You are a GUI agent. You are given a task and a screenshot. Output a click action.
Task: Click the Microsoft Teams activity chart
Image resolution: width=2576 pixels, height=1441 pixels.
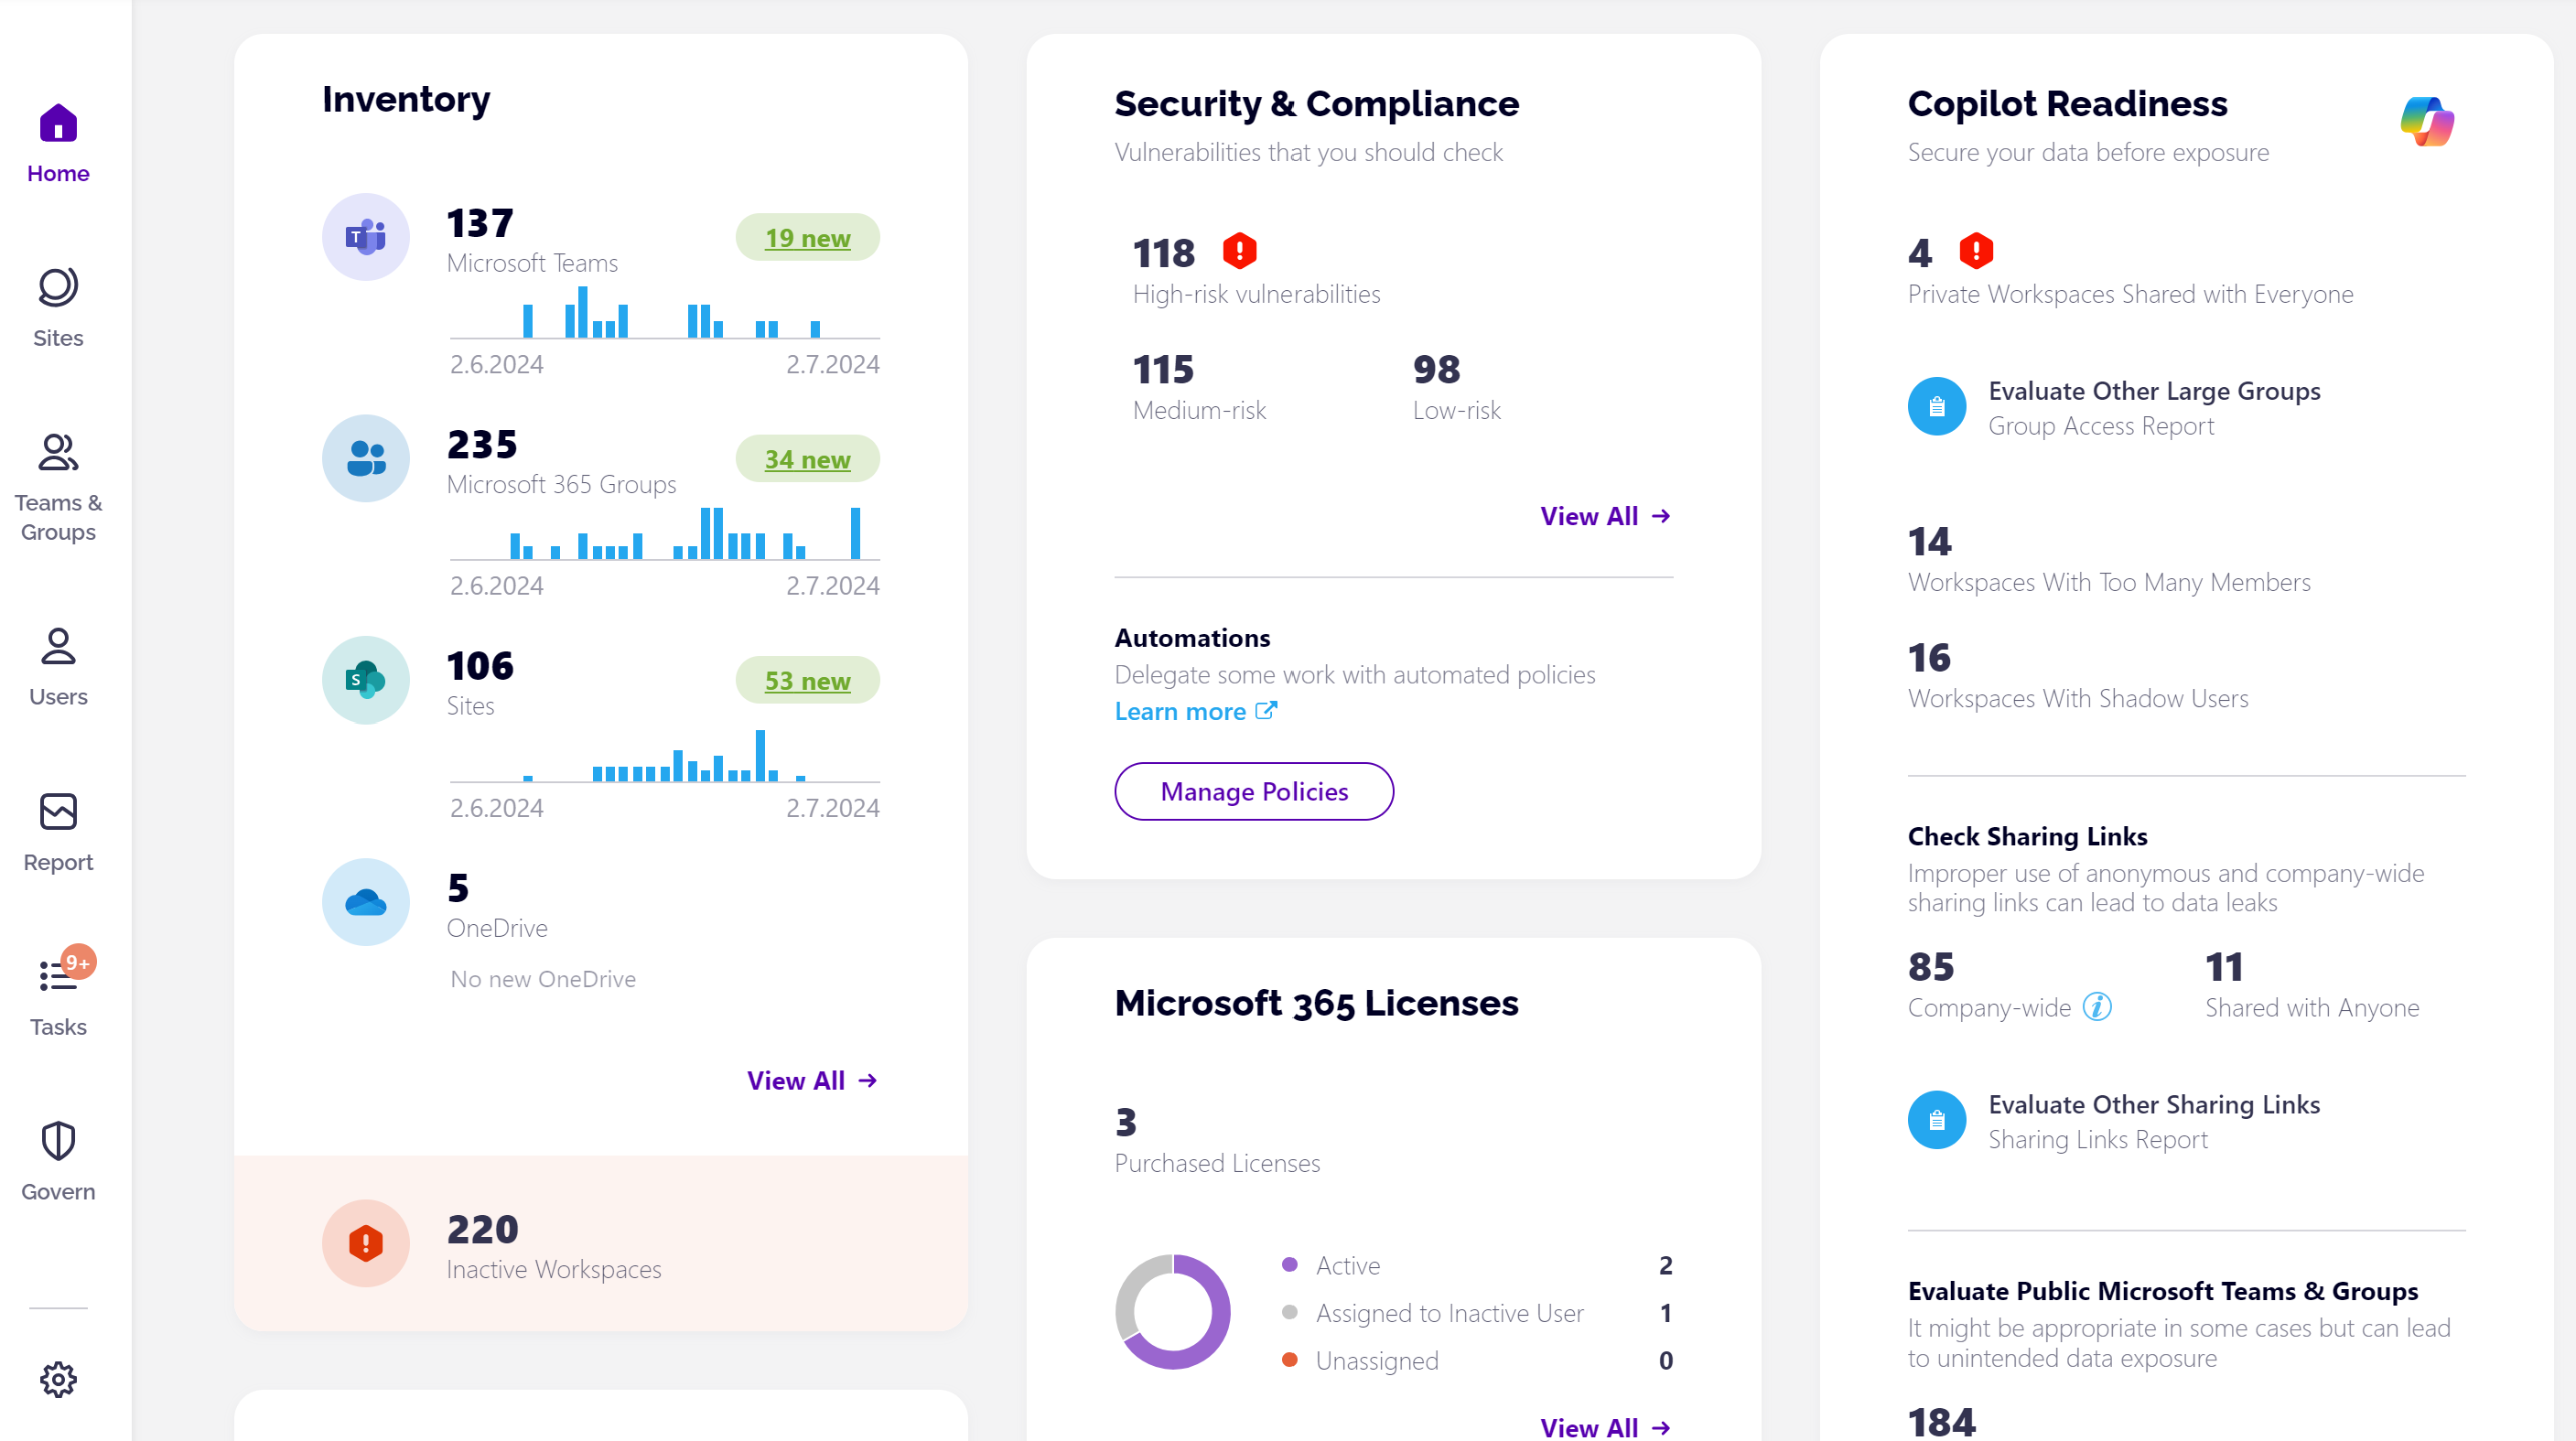click(665, 313)
